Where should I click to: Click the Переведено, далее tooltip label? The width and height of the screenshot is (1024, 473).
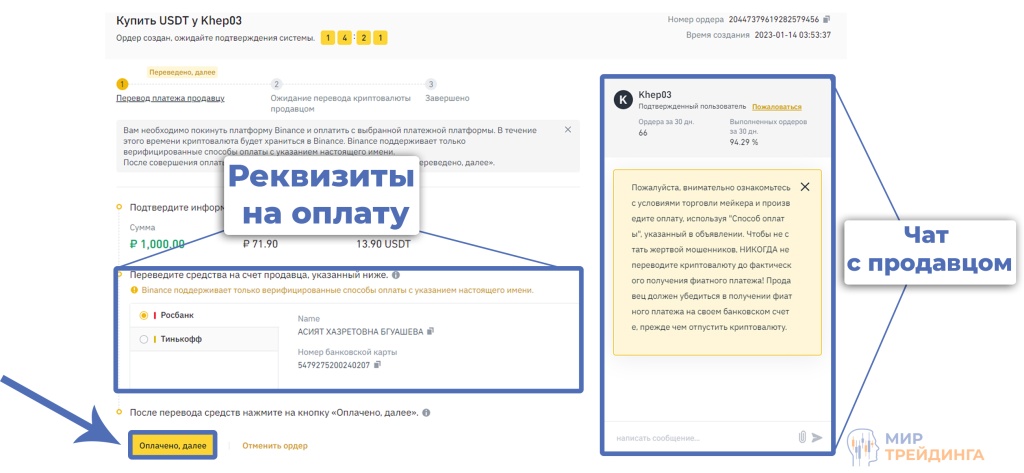click(x=182, y=73)
